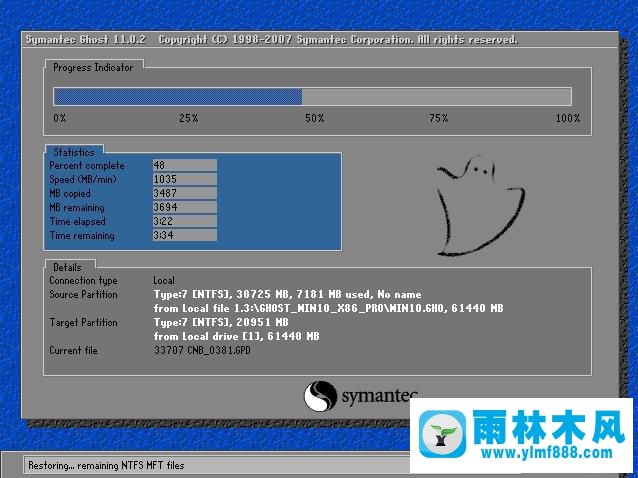Click the symantec wordmark
This screenshot has height=478, width=638.
(379, 396)
